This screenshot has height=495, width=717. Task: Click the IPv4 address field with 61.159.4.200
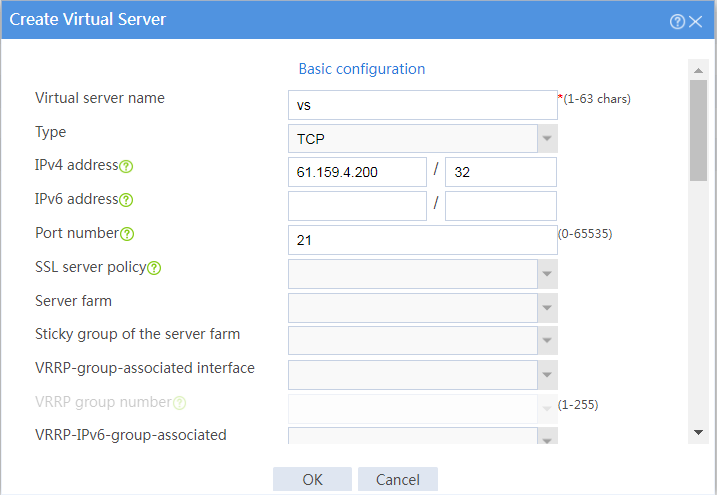click(x=357, y=172)
